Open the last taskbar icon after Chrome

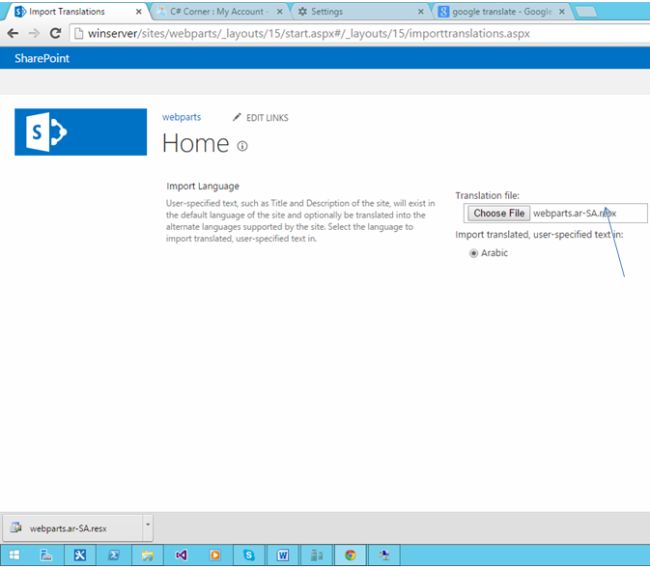[x=384, y=555]
